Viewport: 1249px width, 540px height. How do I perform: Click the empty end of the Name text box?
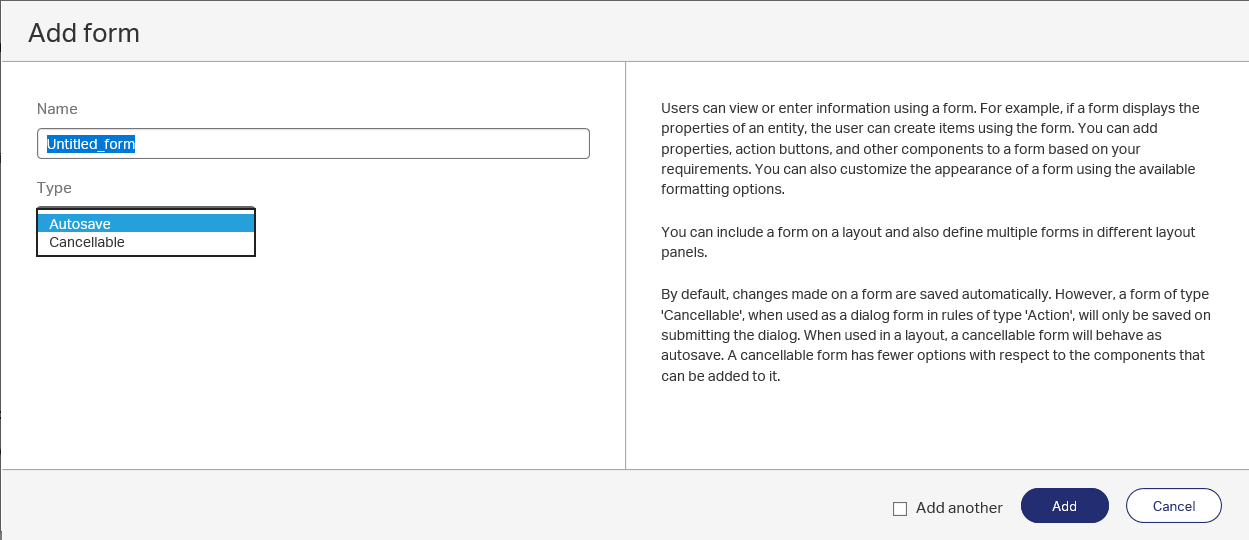(400, 144)
